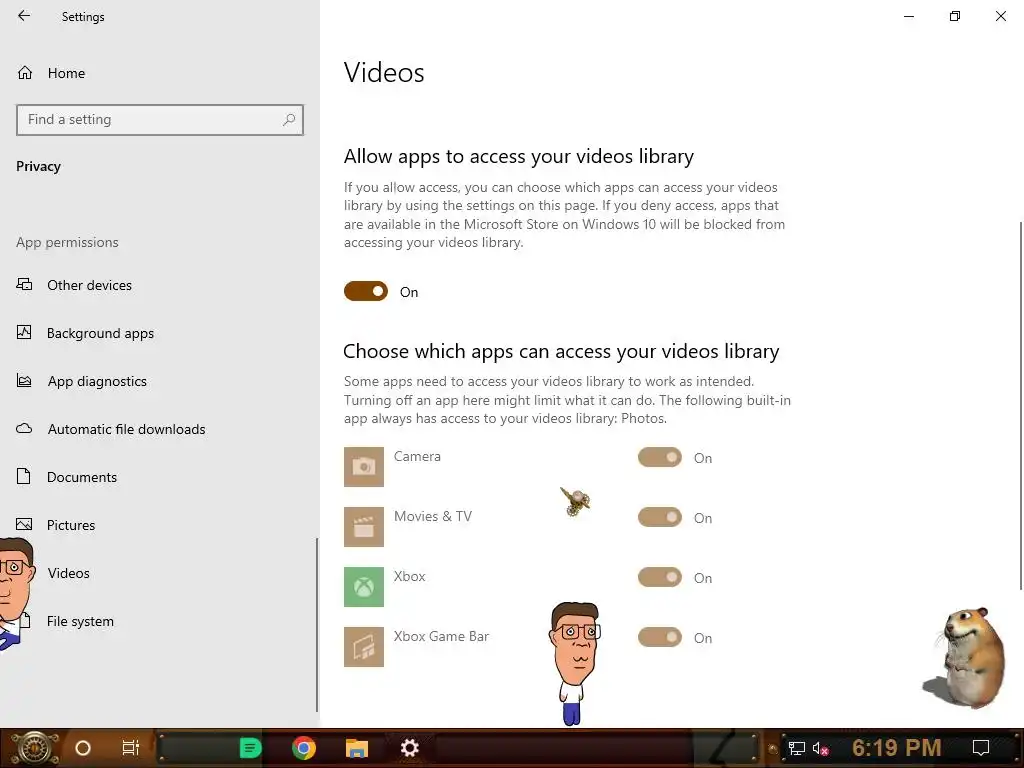Click the 6:19 PM clock

click(897, 748)
